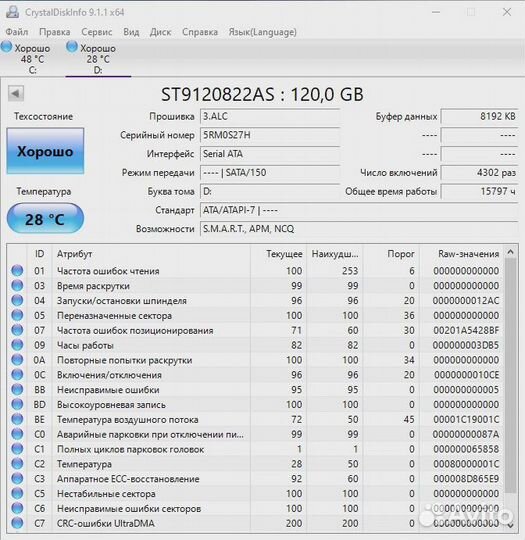
Task: Click status icon for Температура воздушного потока
Action: 17,419
